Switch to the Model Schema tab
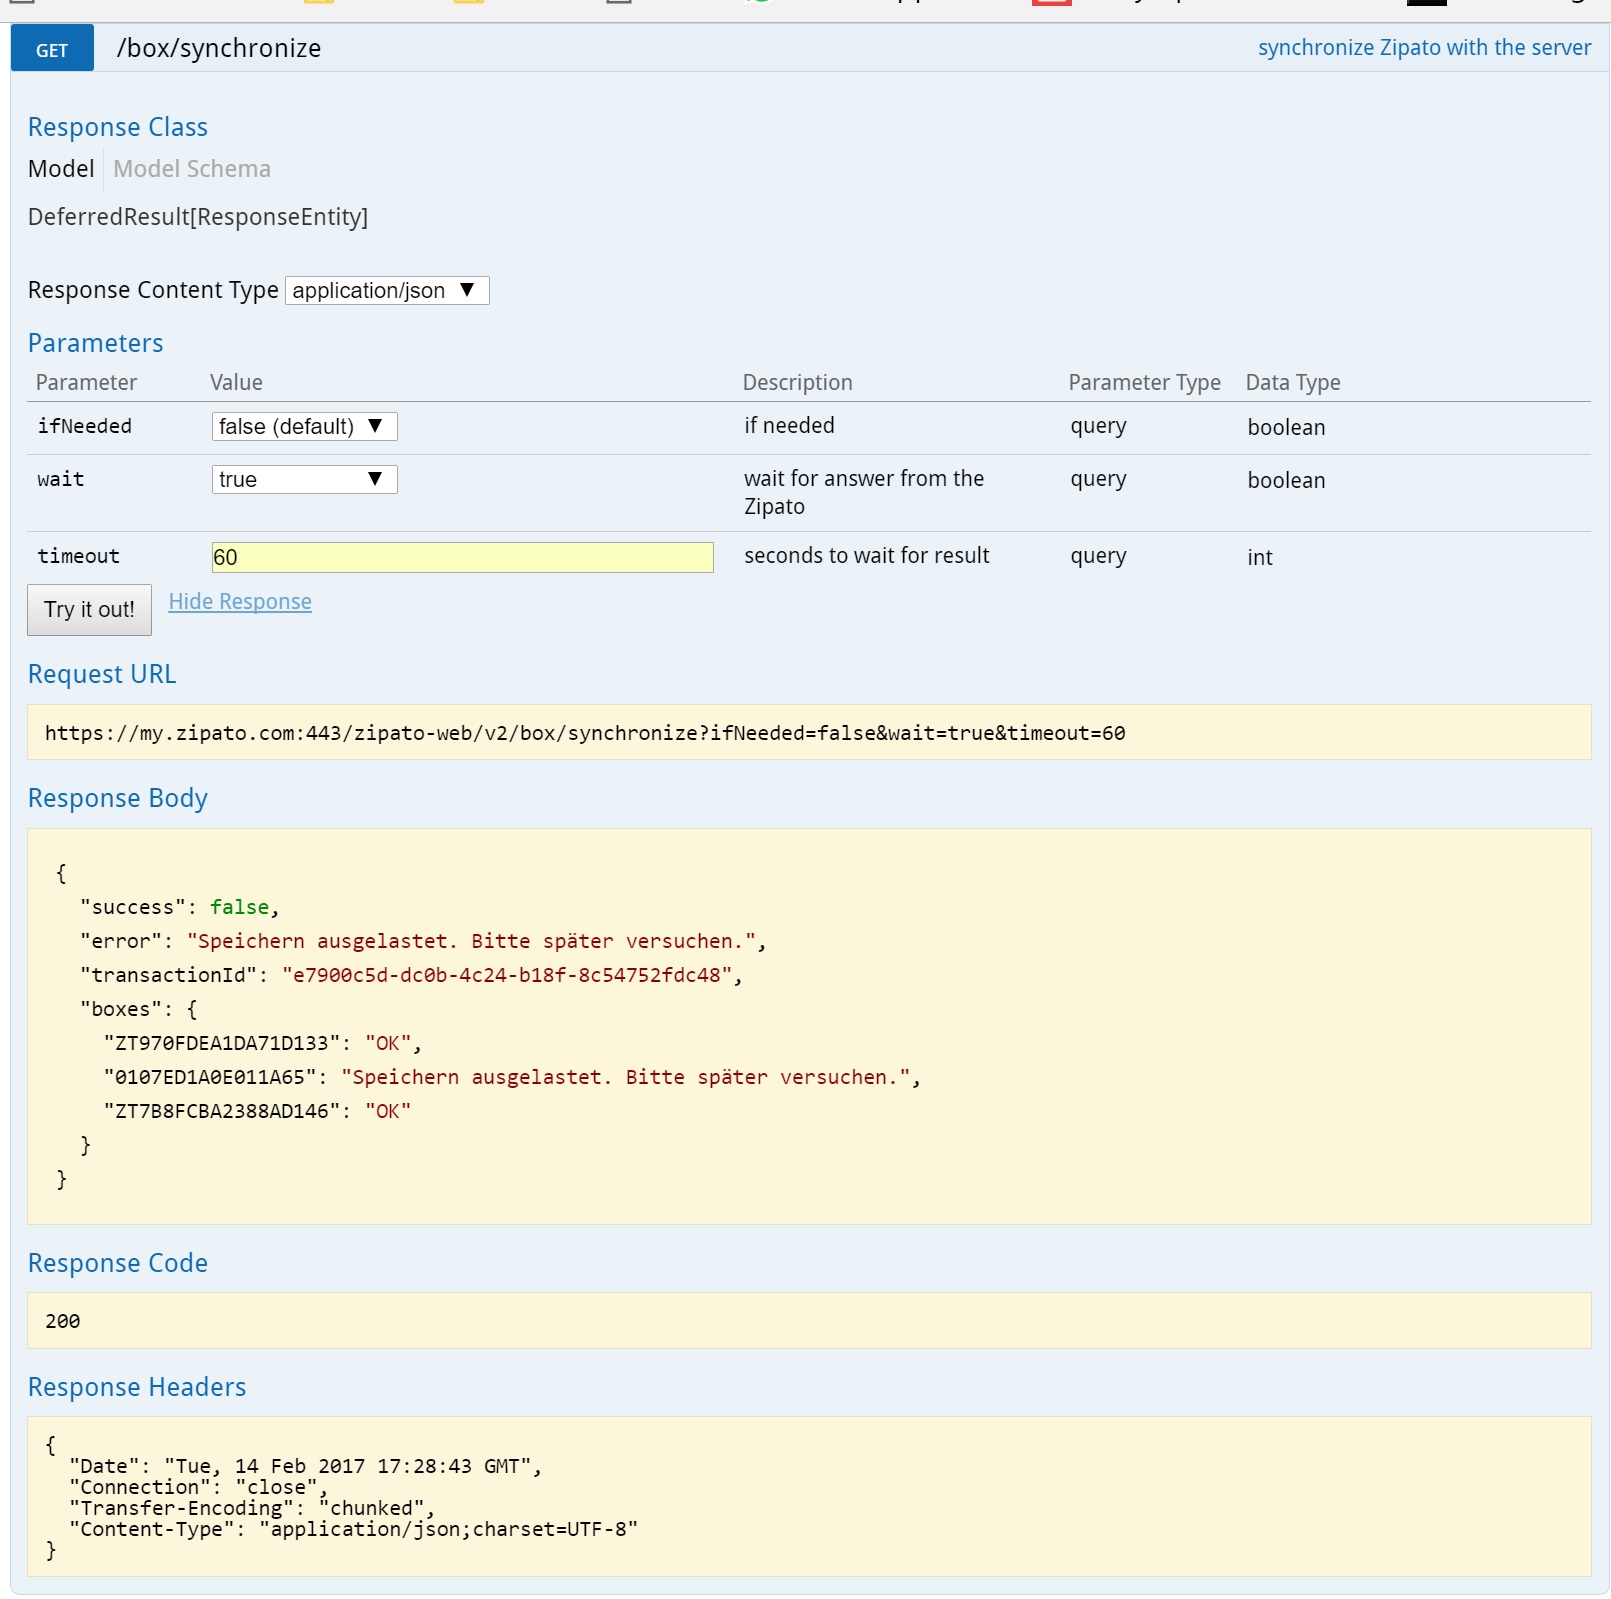 point(191,169)
